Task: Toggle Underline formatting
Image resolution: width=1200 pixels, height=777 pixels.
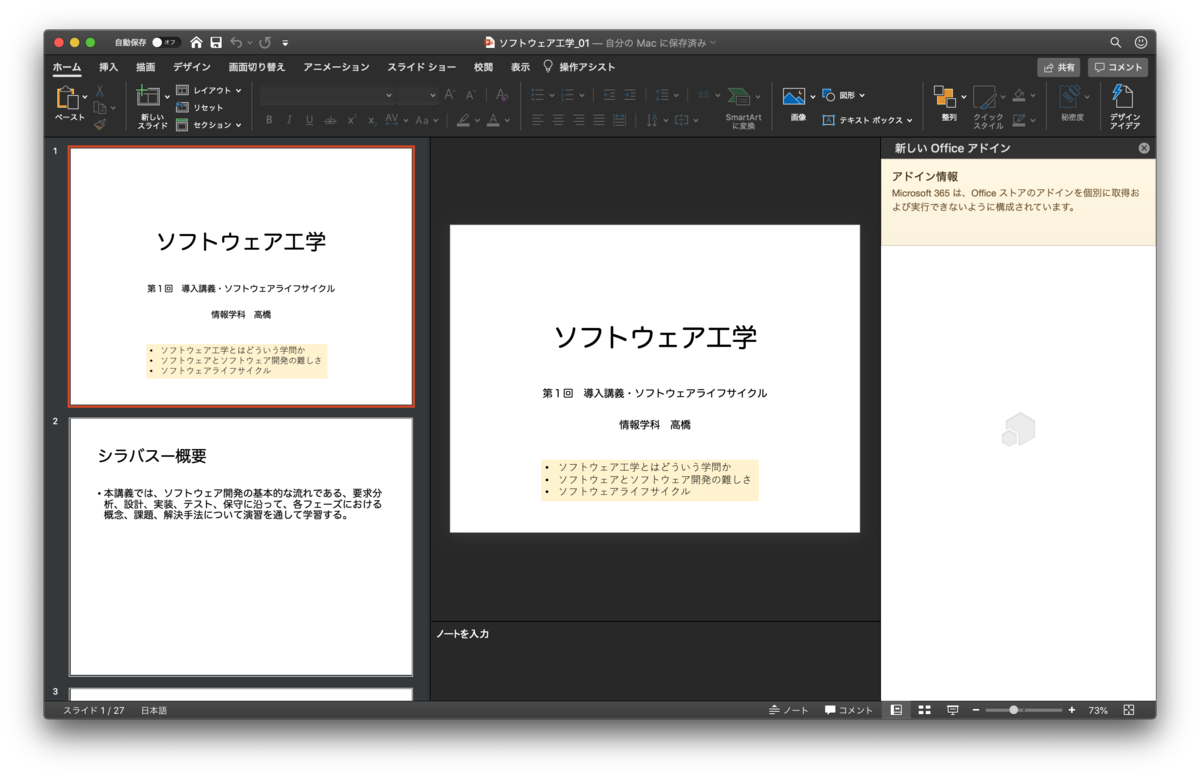Action: pyautogui.click(x=309, y=120)
